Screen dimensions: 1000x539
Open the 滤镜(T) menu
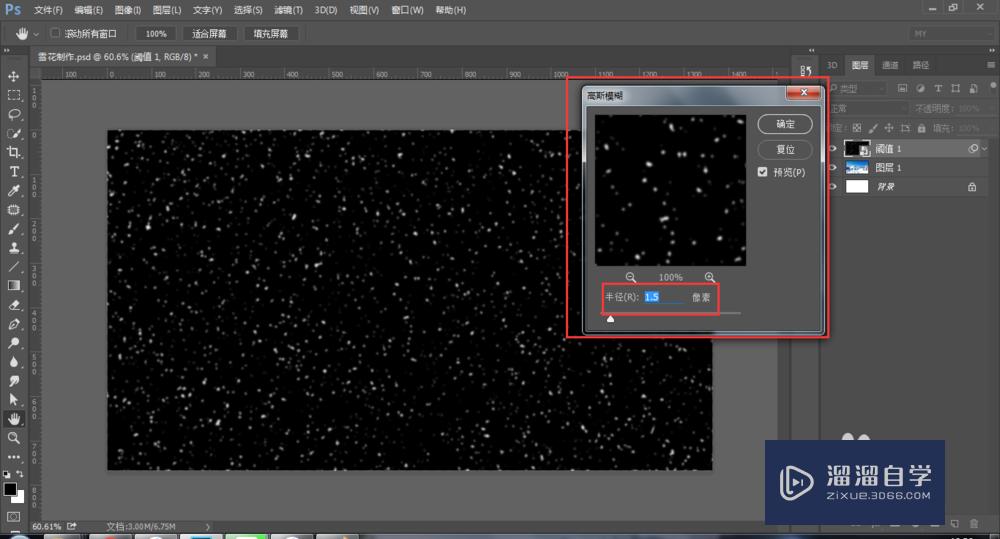288,10
